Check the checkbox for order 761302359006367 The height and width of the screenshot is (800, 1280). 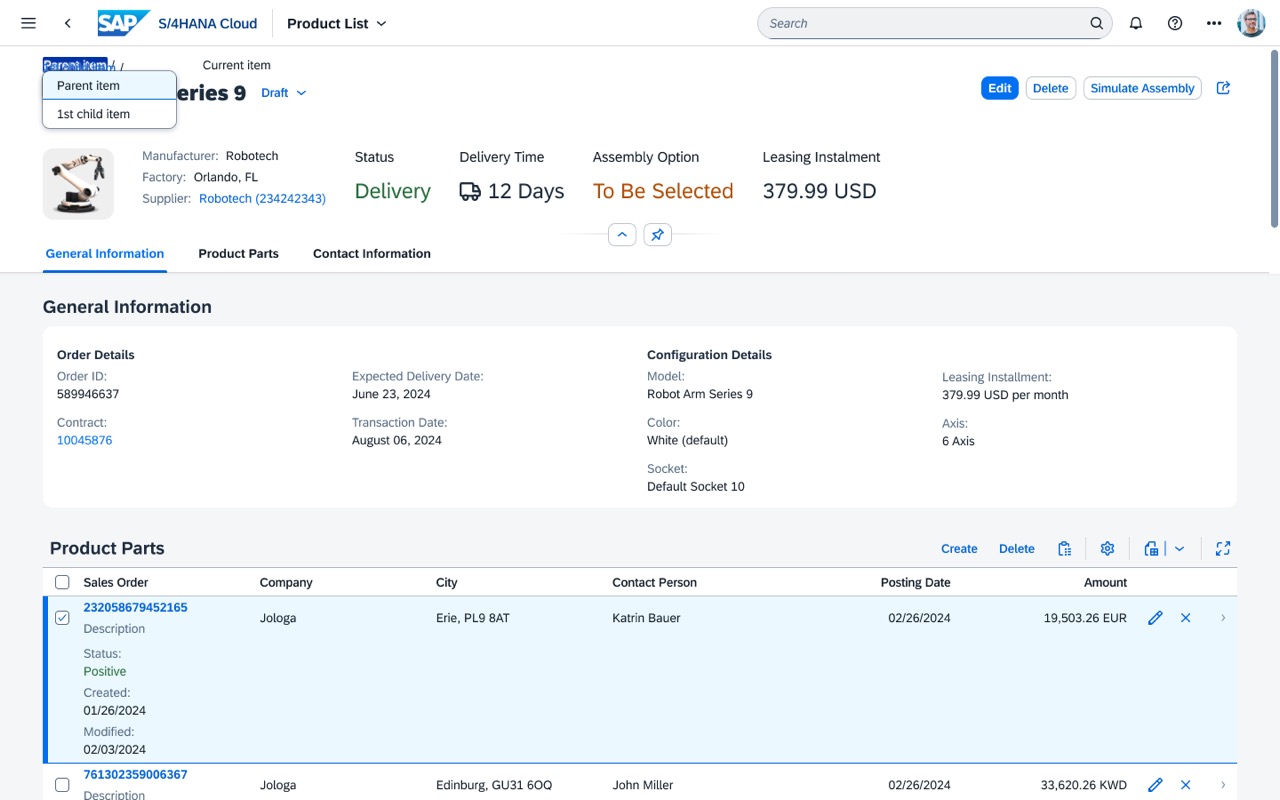(x=62, y=785)
